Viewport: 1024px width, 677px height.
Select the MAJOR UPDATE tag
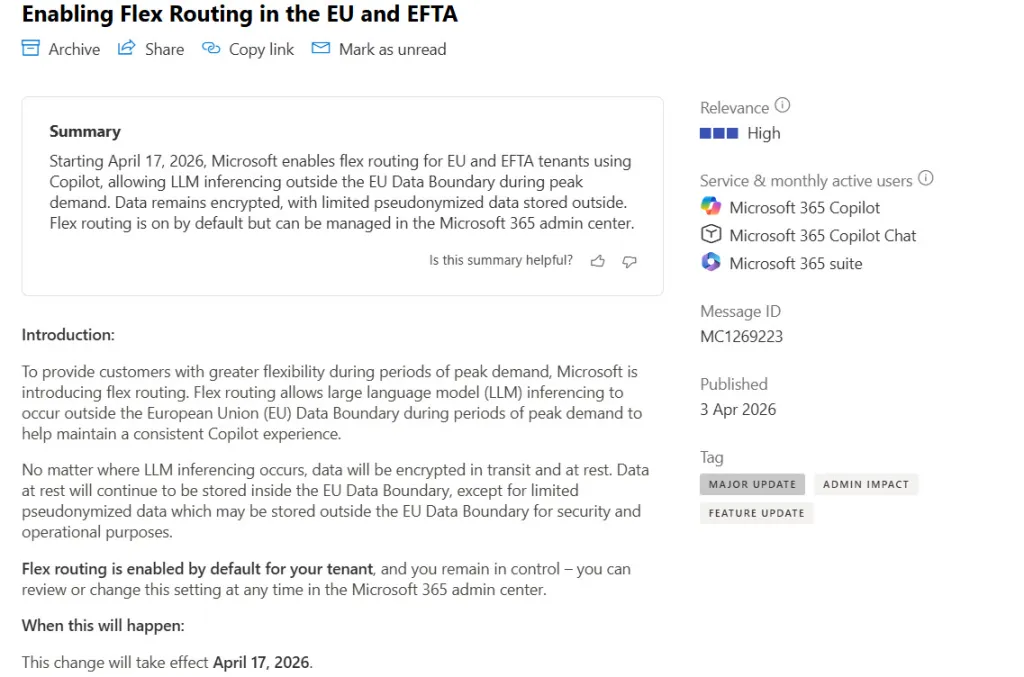752,484
